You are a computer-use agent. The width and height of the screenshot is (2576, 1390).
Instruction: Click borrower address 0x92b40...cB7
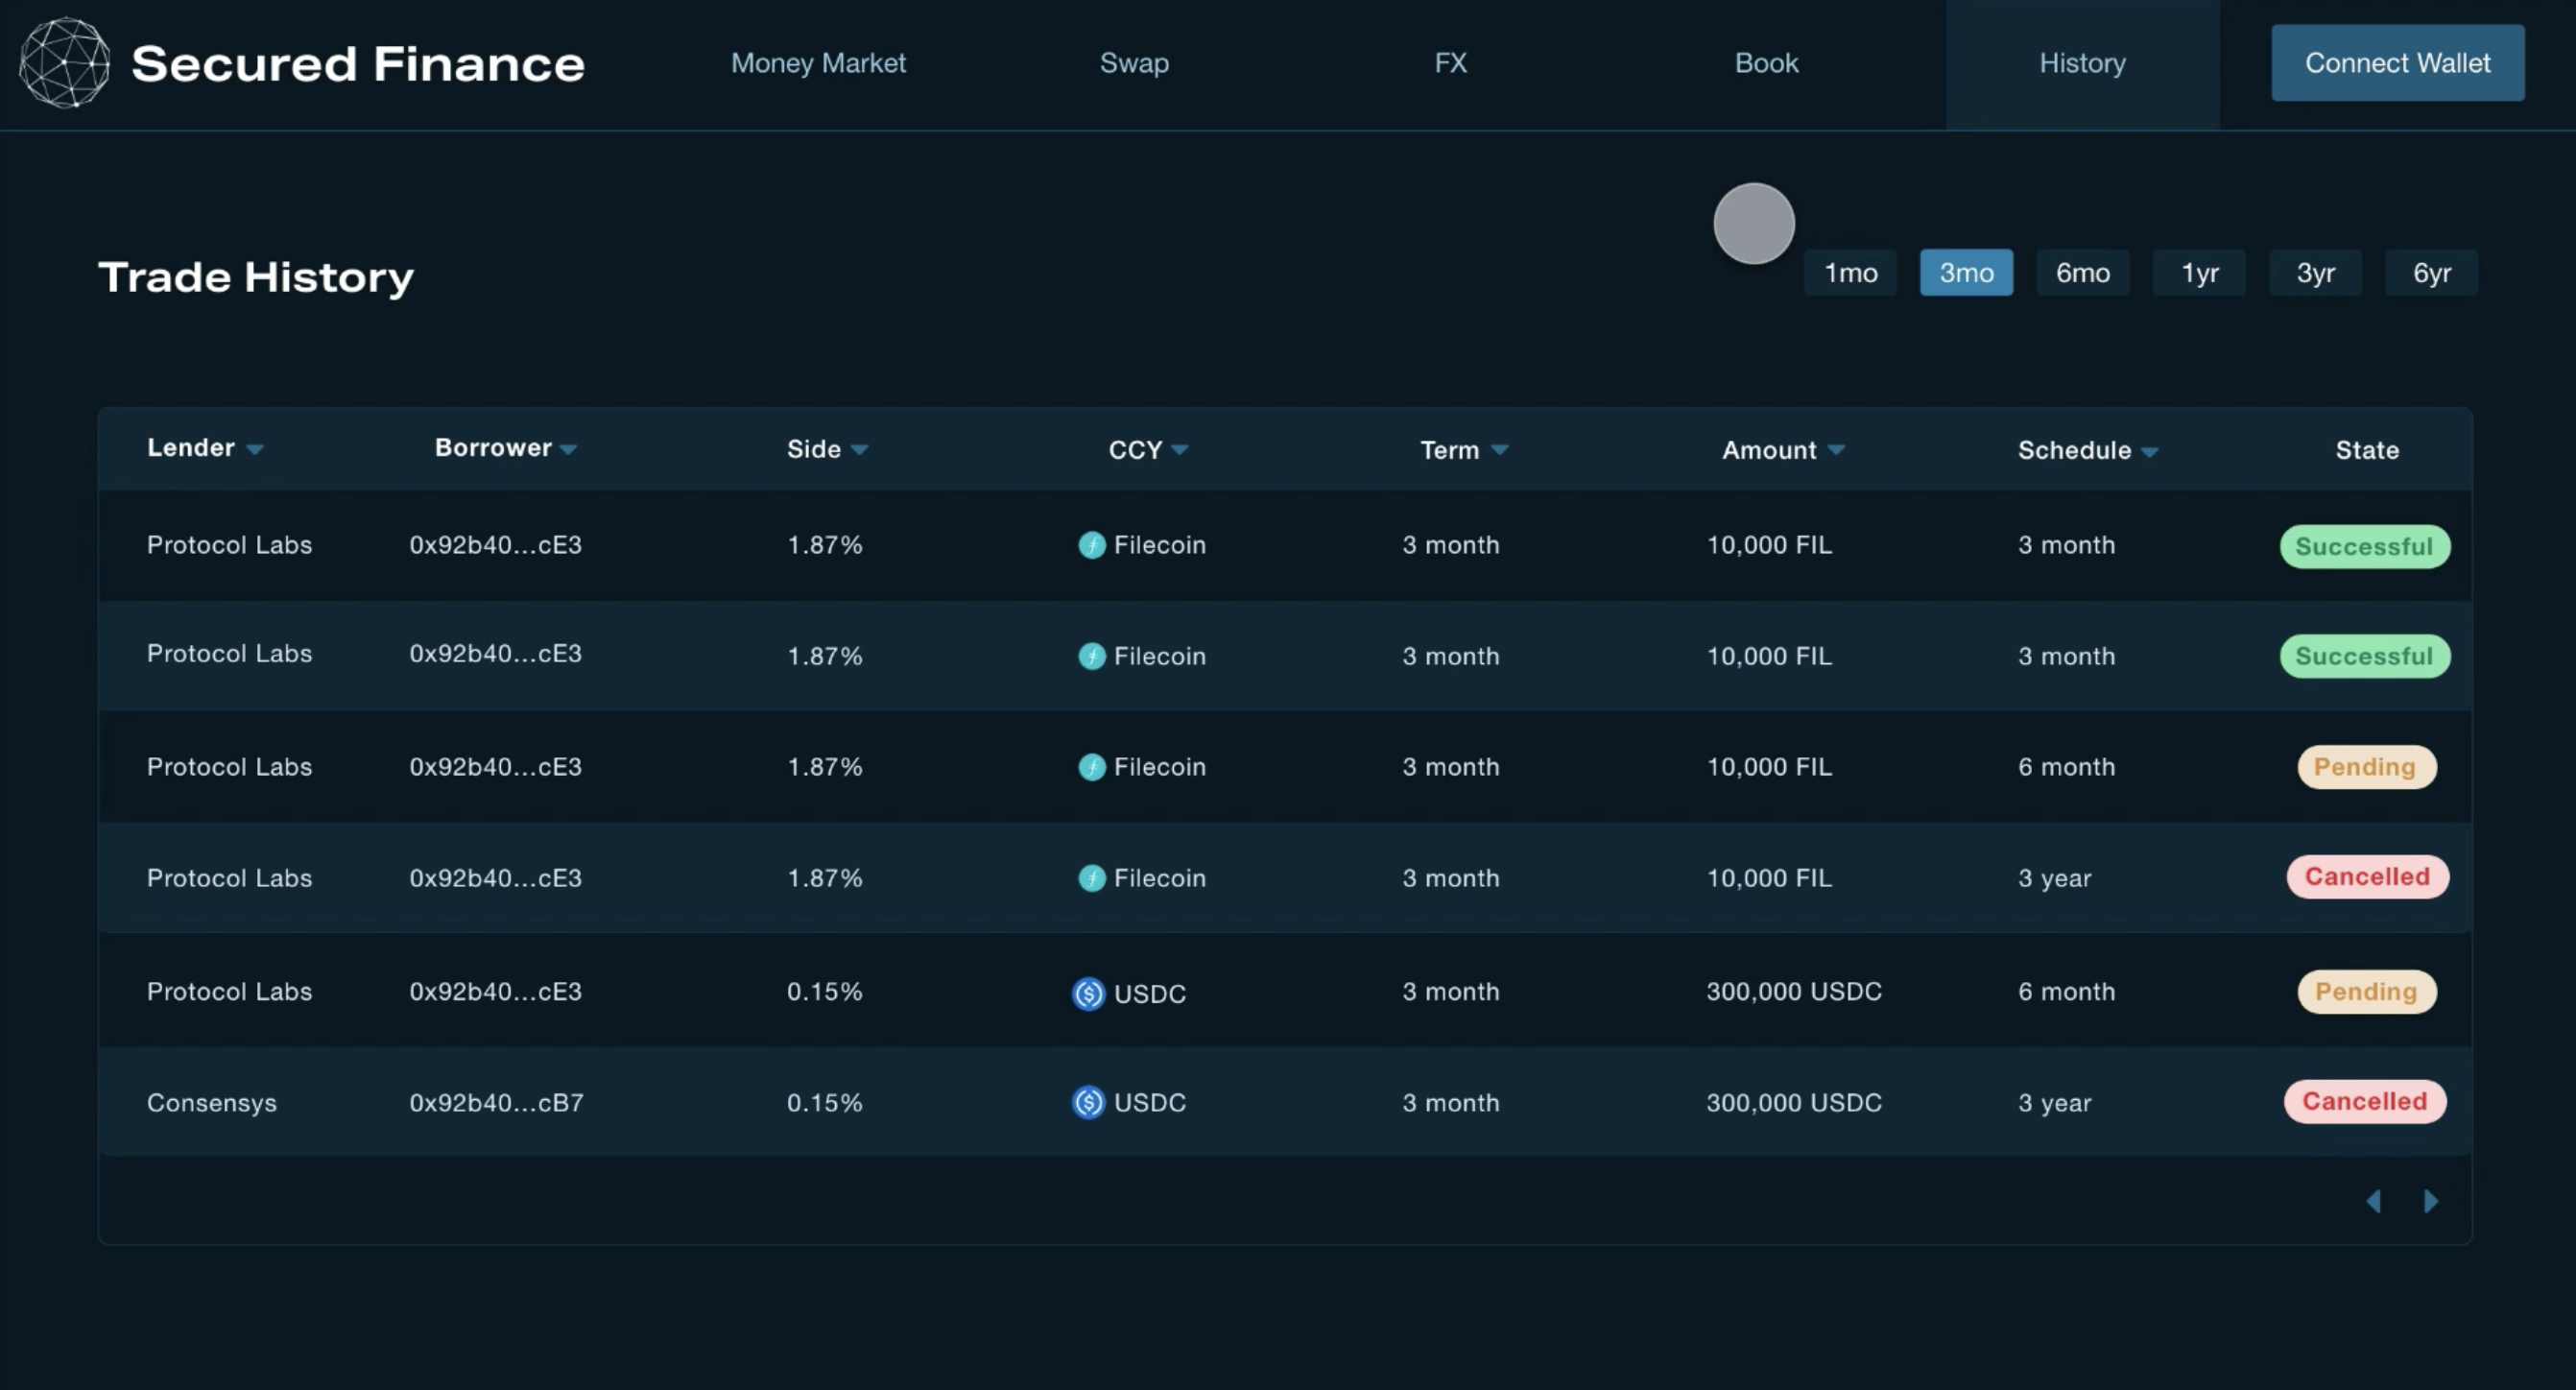(496, 1103)
